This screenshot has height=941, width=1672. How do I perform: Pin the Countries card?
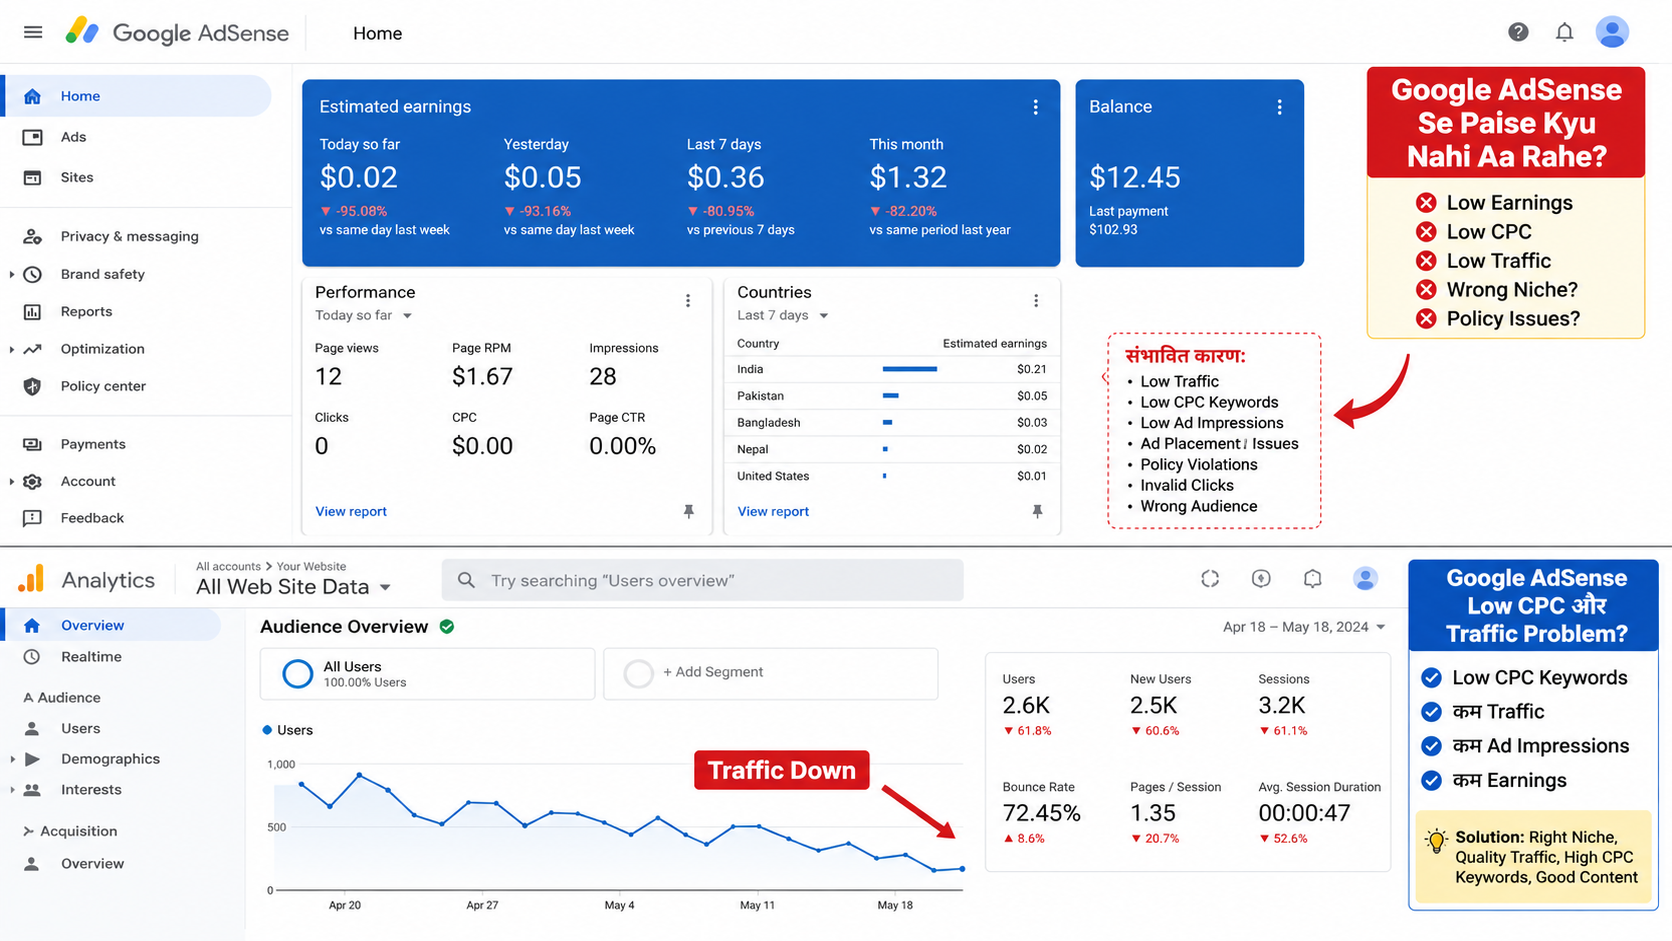pos(1037,511)
